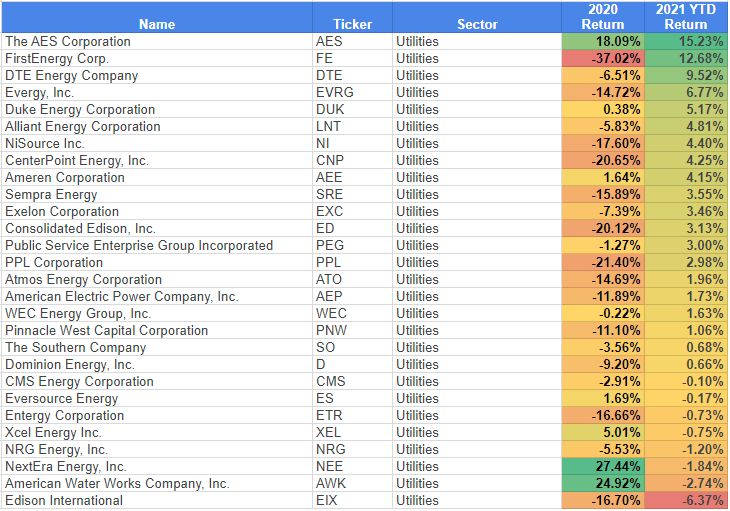730x511 pixels.
Task: Select the SRE ticker cell
Action: tap(352, 195)
